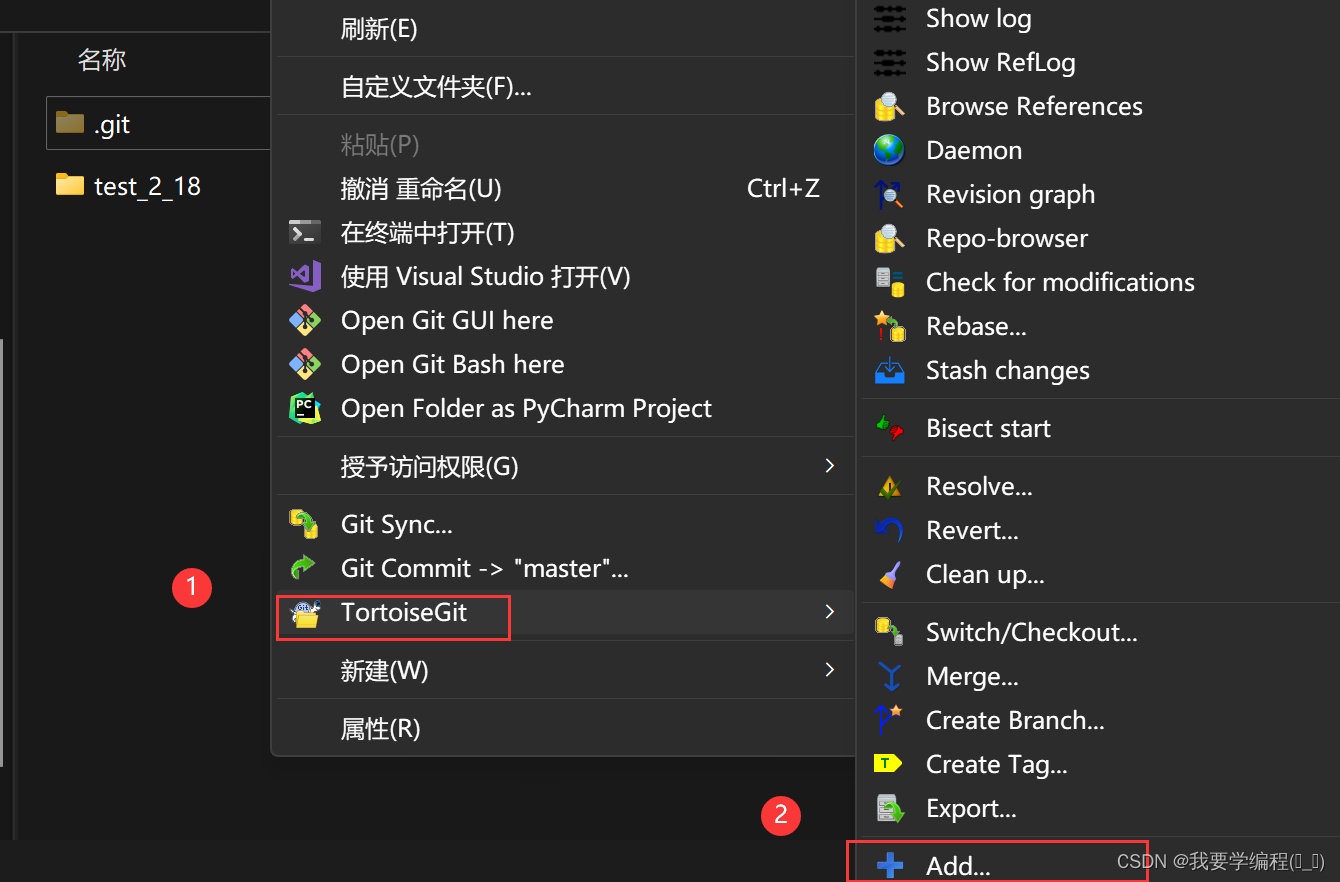Choose 刷新(E) from the context menu
The height and width of the screenshot is (882, 1340).
(564, 29)
